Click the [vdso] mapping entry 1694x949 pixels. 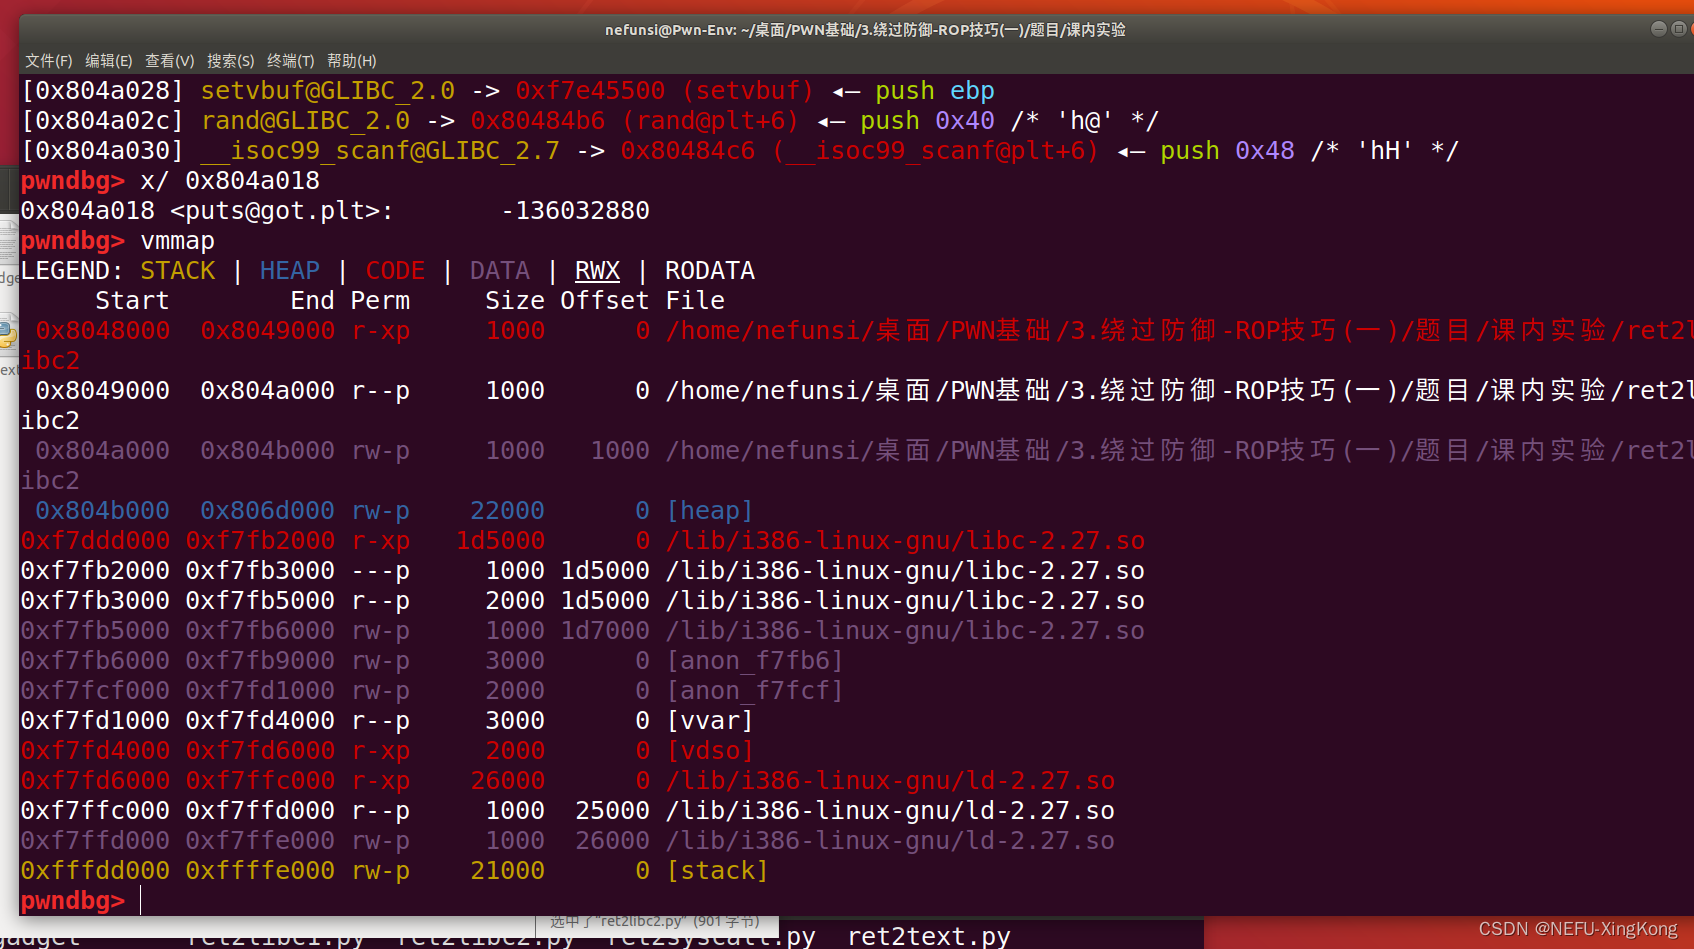[709, 751]
